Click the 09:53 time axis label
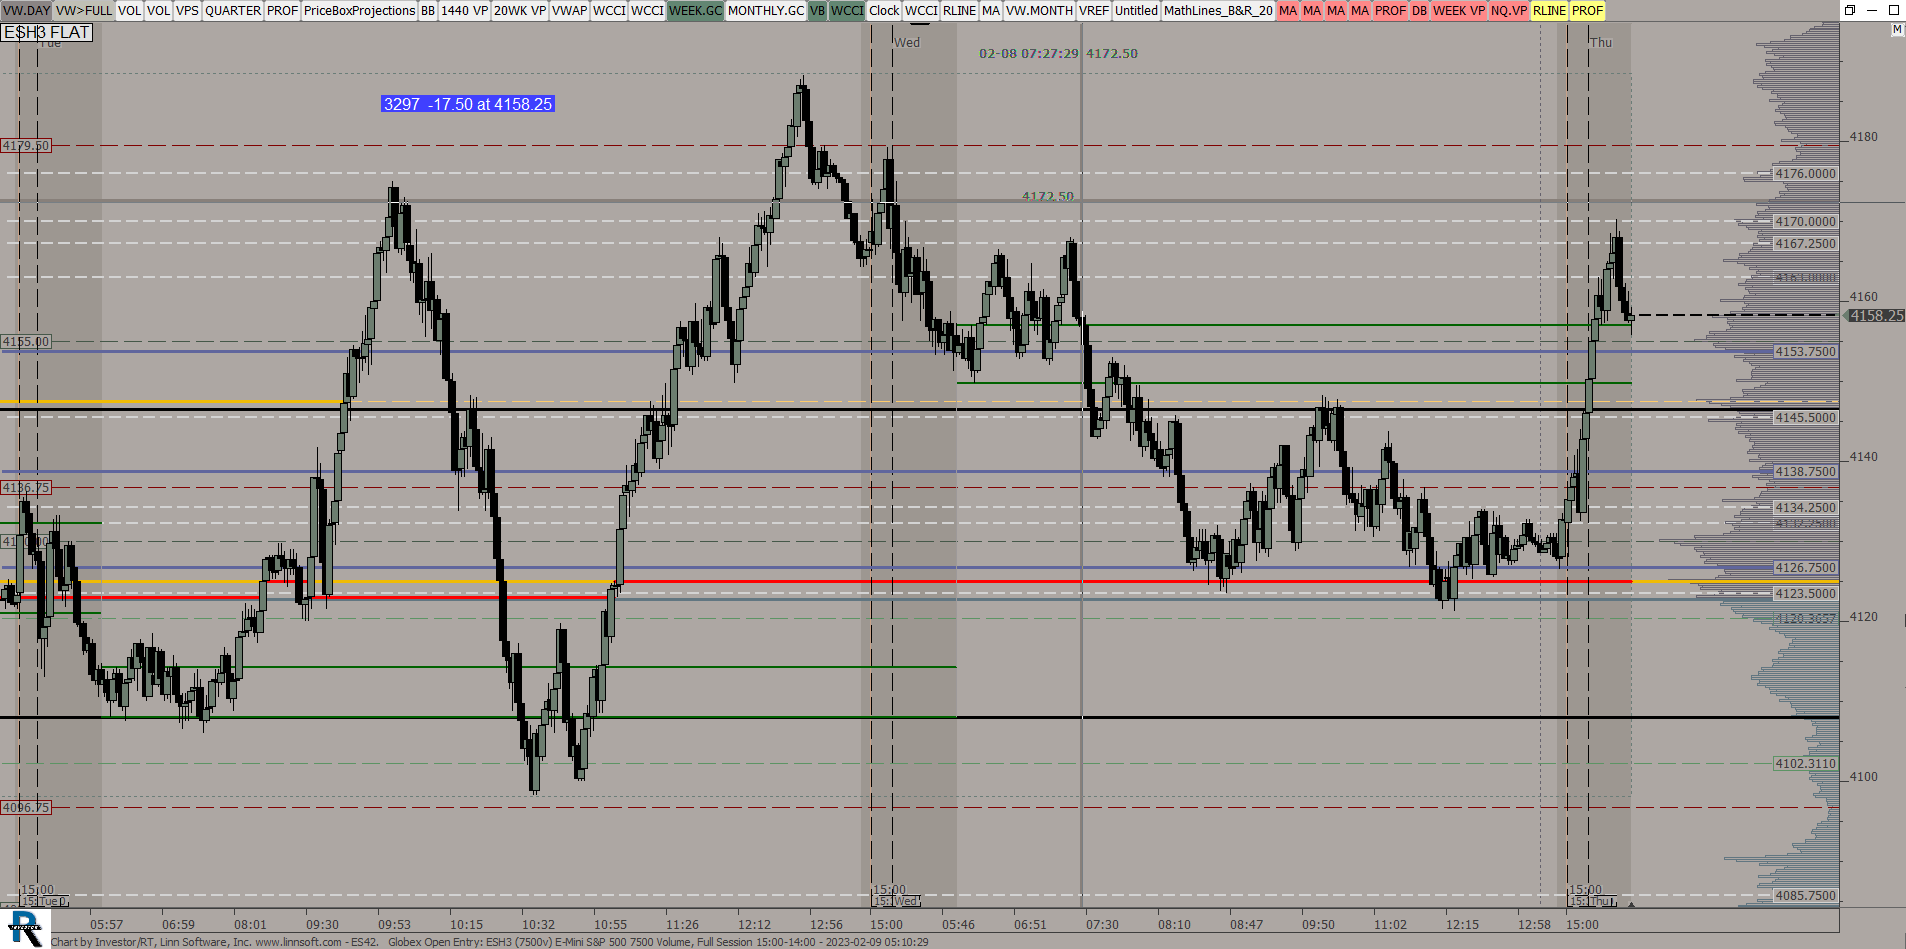Viewport: 1906px width, 949px height. click(394, 925)
